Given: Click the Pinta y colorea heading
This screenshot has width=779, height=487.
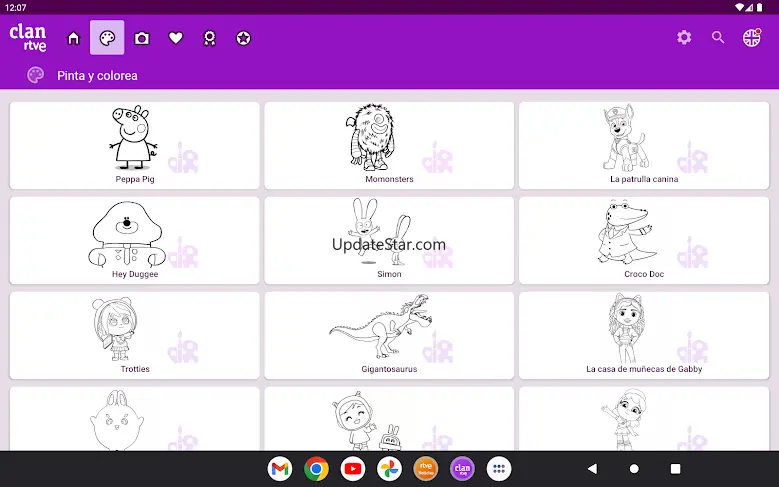Looking at the screenshot, I should point(97,76).
